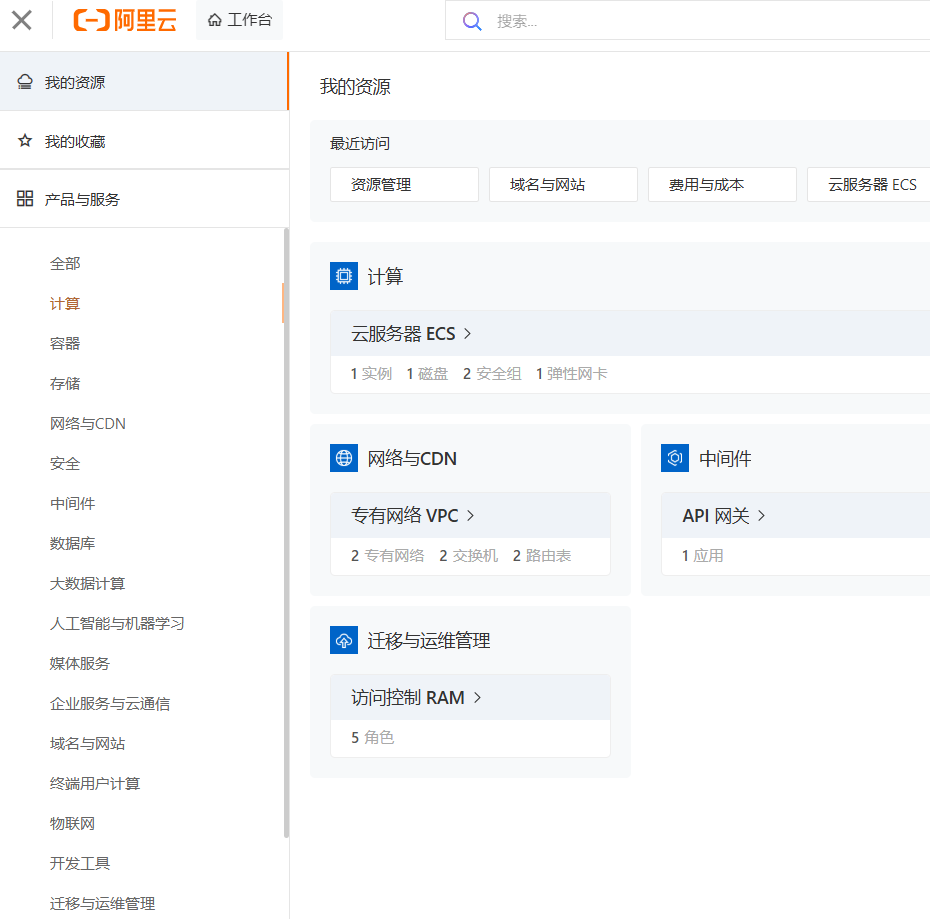930x919 pixels.
Task: Select 企业服务与云通信 category
Action: [110, 704]
